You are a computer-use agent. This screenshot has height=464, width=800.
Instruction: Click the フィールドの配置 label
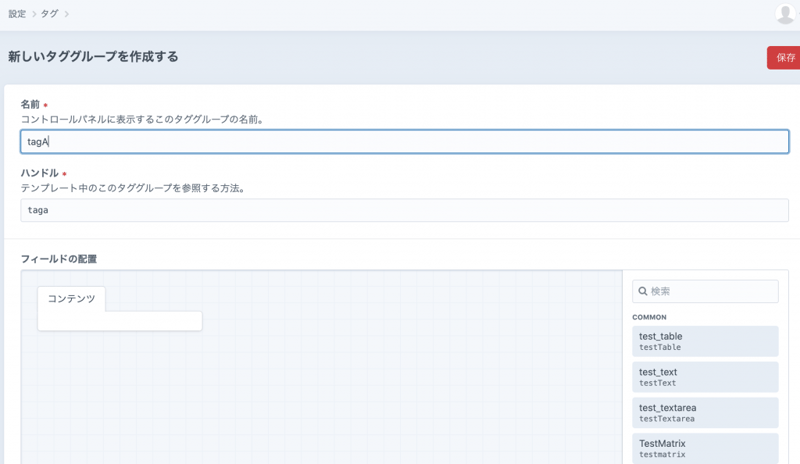point(59,259)
